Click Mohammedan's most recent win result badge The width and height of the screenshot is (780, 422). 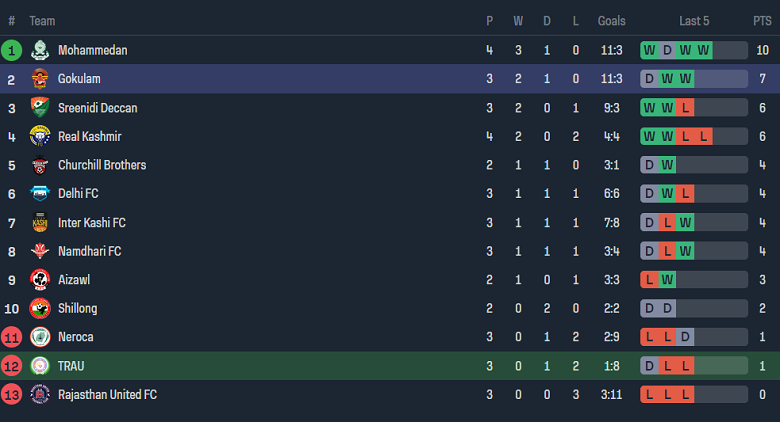(x=703, y=50)
